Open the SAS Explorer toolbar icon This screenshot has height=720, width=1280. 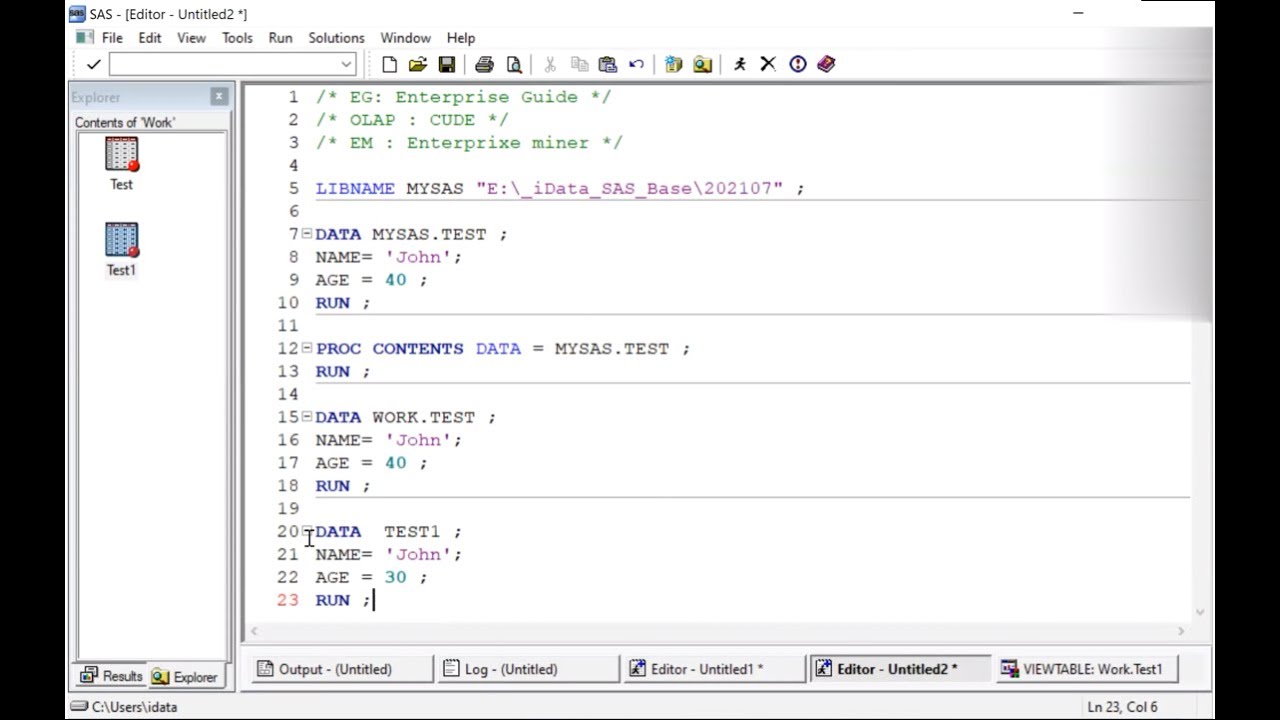[x=703, y=64]
